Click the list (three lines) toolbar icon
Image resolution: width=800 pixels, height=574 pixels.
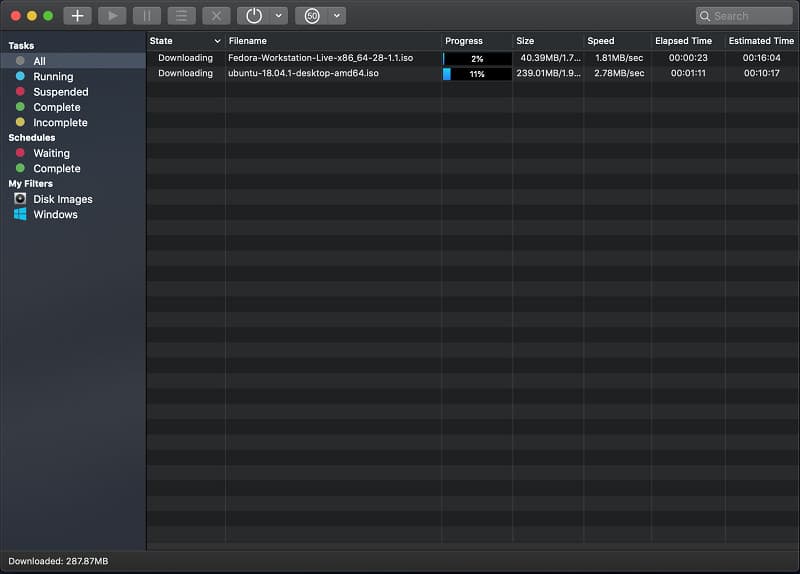pos(181,16)
